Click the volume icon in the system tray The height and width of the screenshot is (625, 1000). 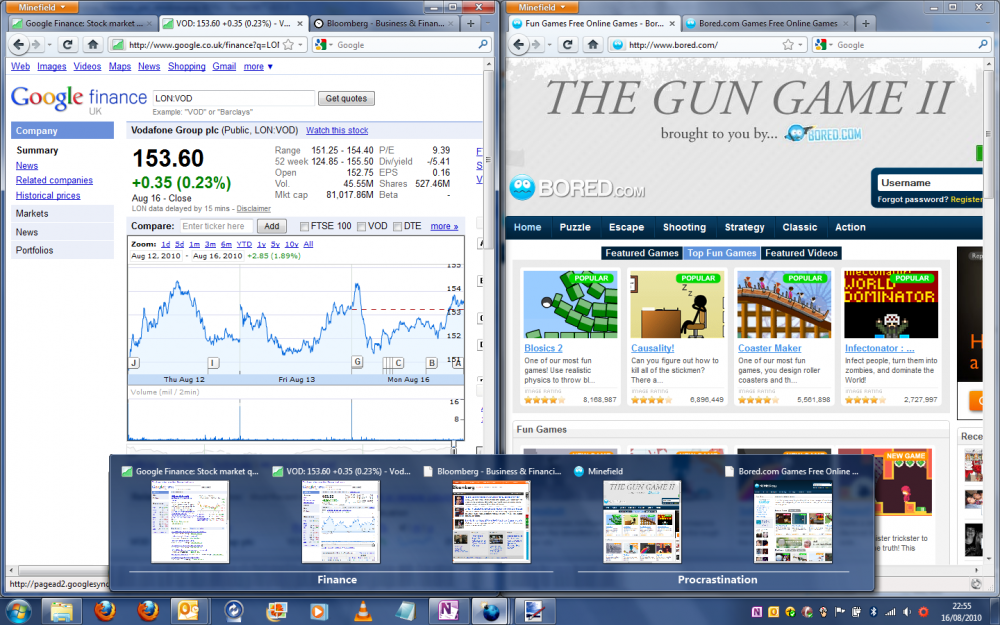[906, 612]
